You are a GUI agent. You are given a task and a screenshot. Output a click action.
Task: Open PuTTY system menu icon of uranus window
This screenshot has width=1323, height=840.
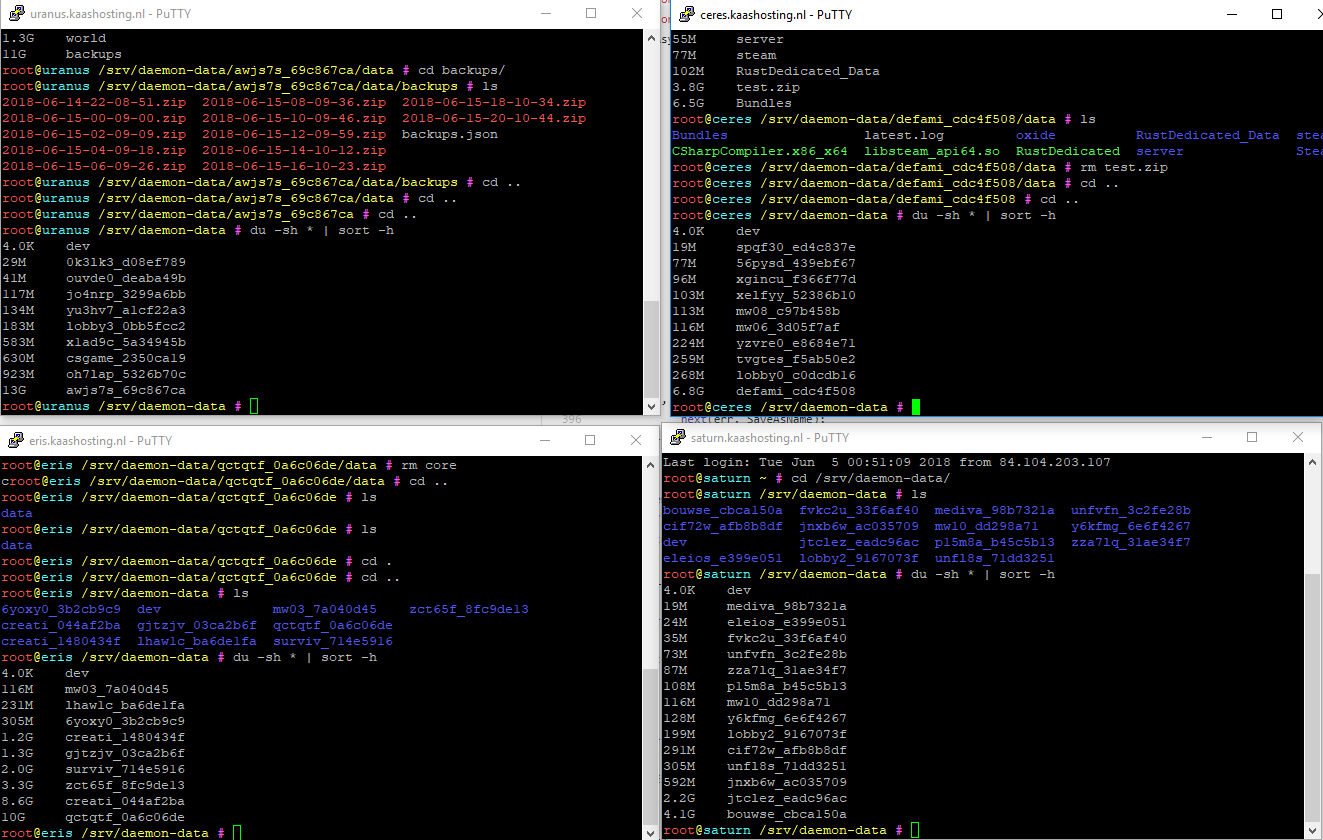[16, 14]
